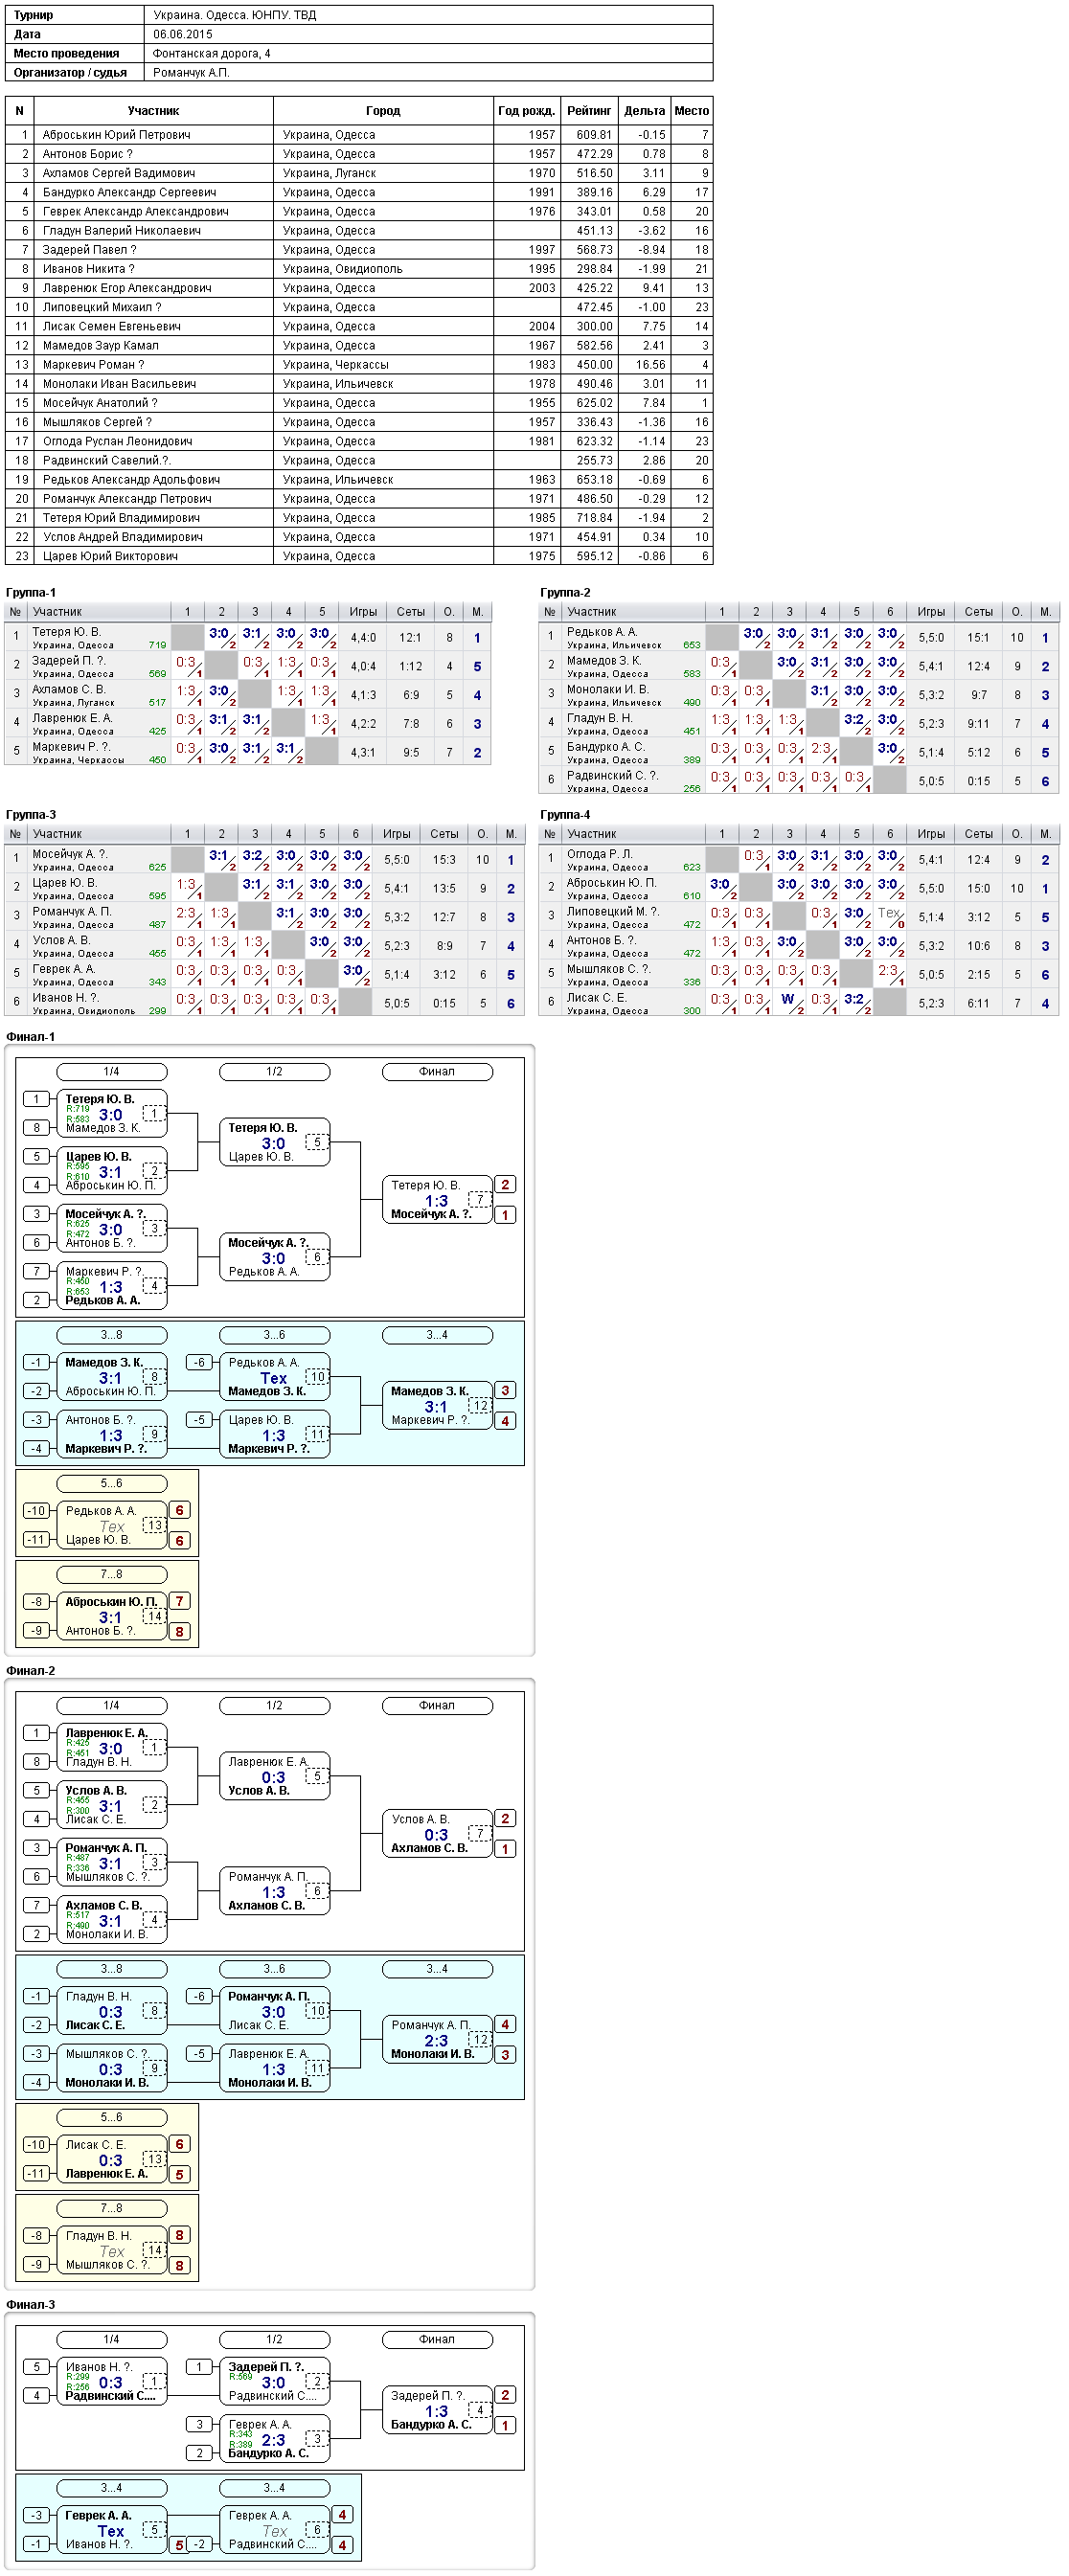Click the 'Группа-2' heading
The width and height of the screenshot is (1069, 2576).
click(565, 593)
